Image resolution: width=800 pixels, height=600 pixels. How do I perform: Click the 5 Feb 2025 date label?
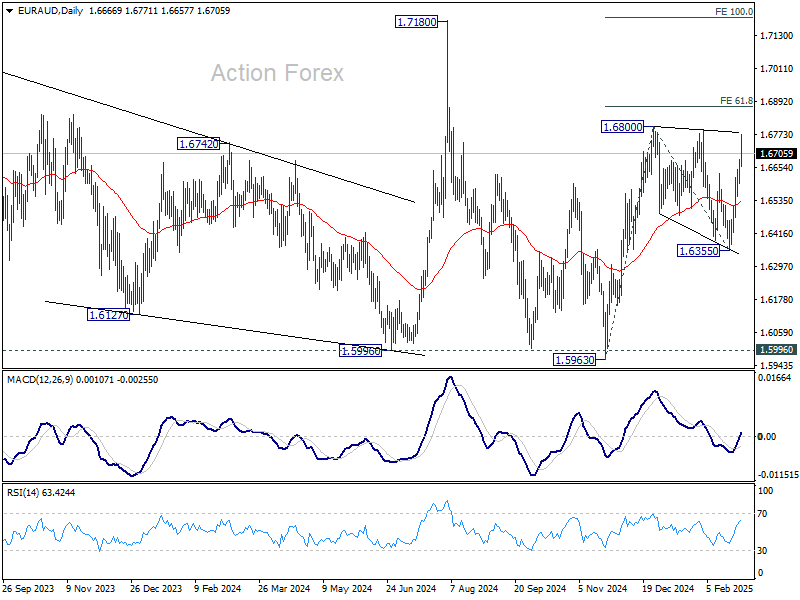(x=730, y=588)
